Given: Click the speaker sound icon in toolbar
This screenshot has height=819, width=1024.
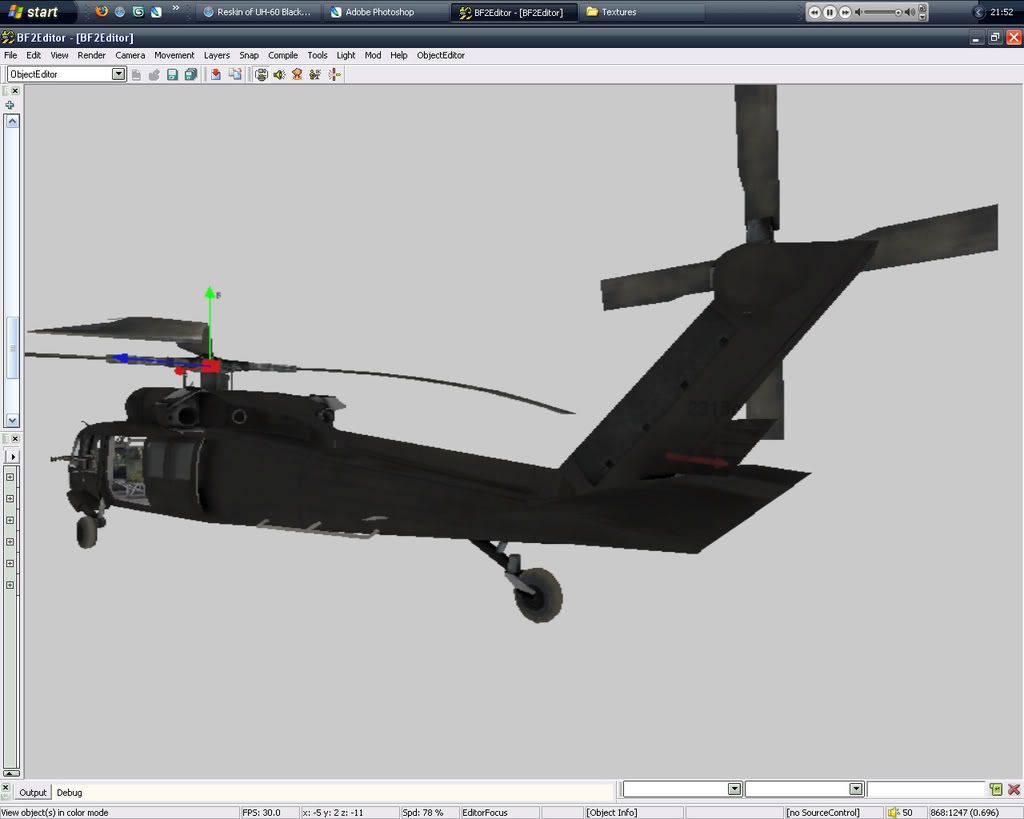Looking at the screenshot, I should [x=279, y=74].
